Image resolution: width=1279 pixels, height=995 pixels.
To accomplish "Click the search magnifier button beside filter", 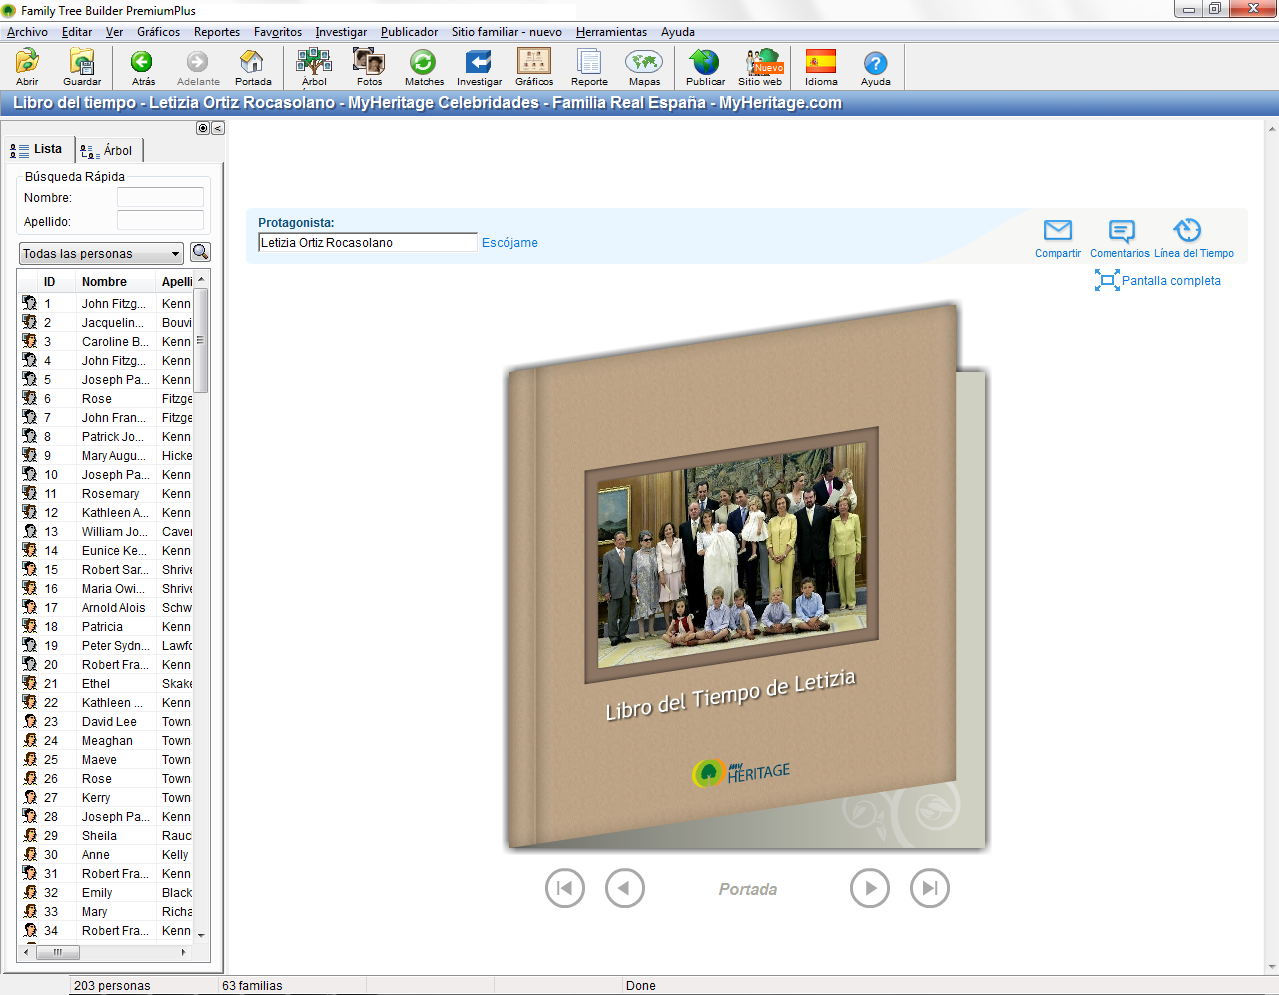I will point(200,253).
